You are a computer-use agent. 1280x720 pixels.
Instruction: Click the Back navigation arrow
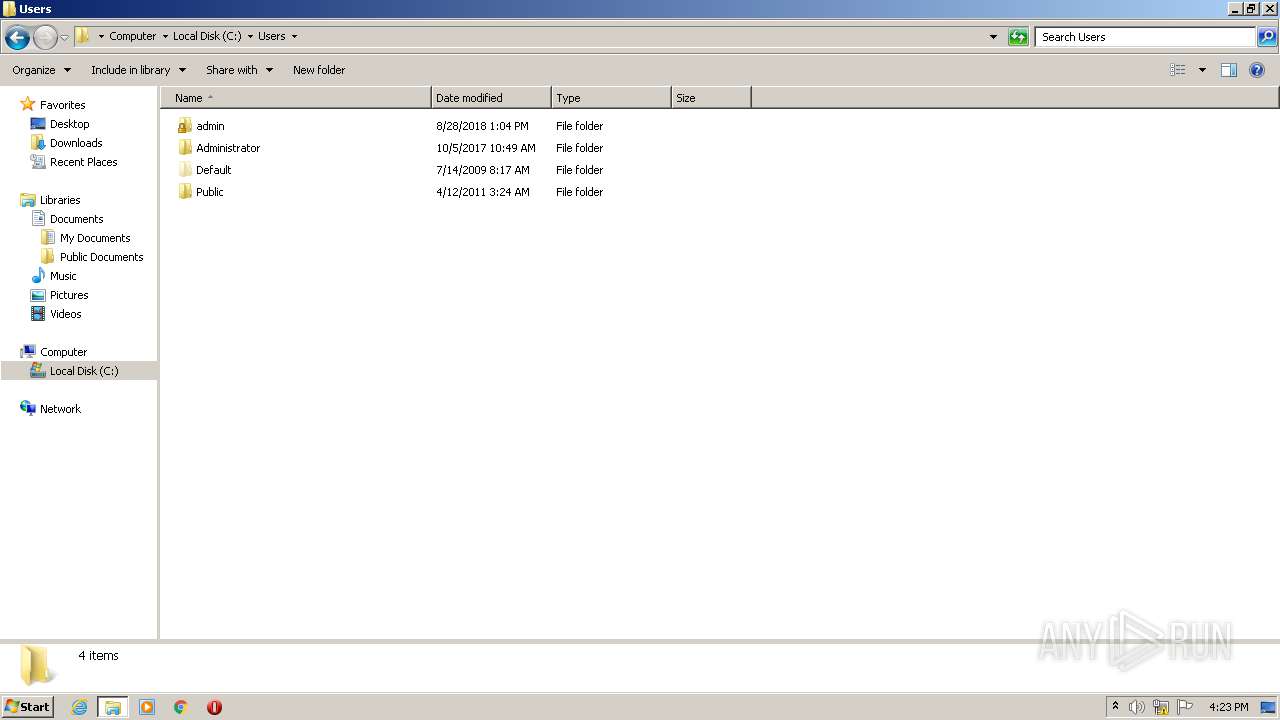(17, 38)
